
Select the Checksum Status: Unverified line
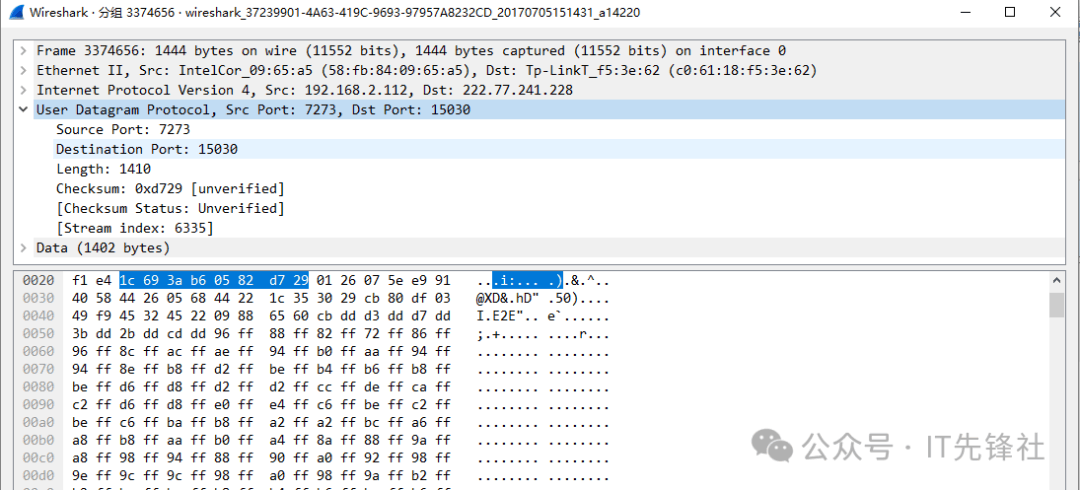pos(170,208)
